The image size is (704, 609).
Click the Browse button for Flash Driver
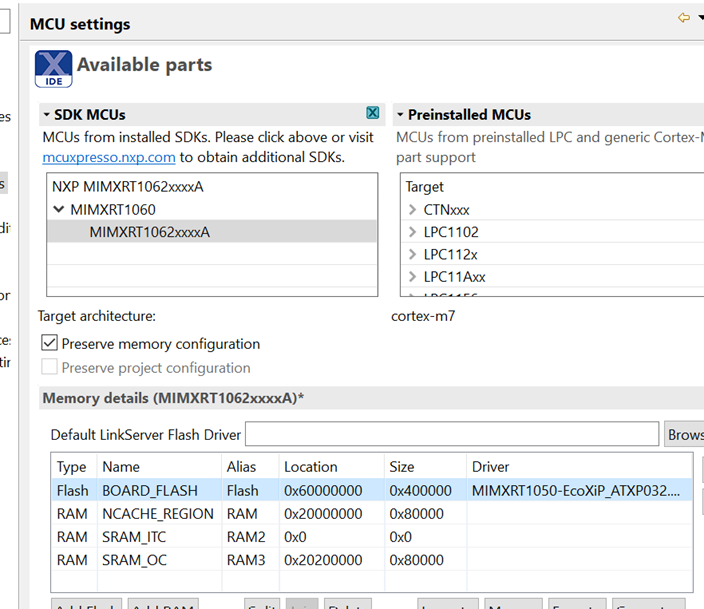[685, 434]
